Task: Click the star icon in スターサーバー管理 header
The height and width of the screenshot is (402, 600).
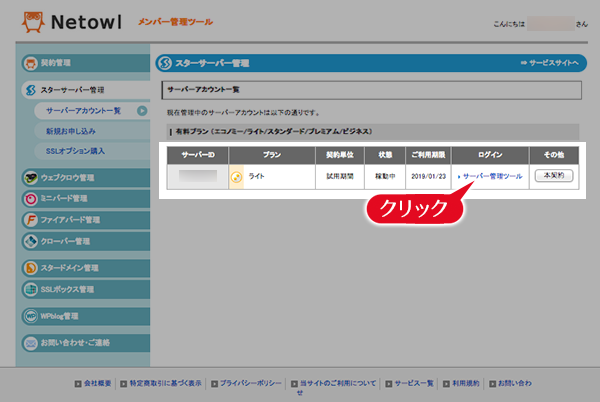Action: tap(165, 63)
